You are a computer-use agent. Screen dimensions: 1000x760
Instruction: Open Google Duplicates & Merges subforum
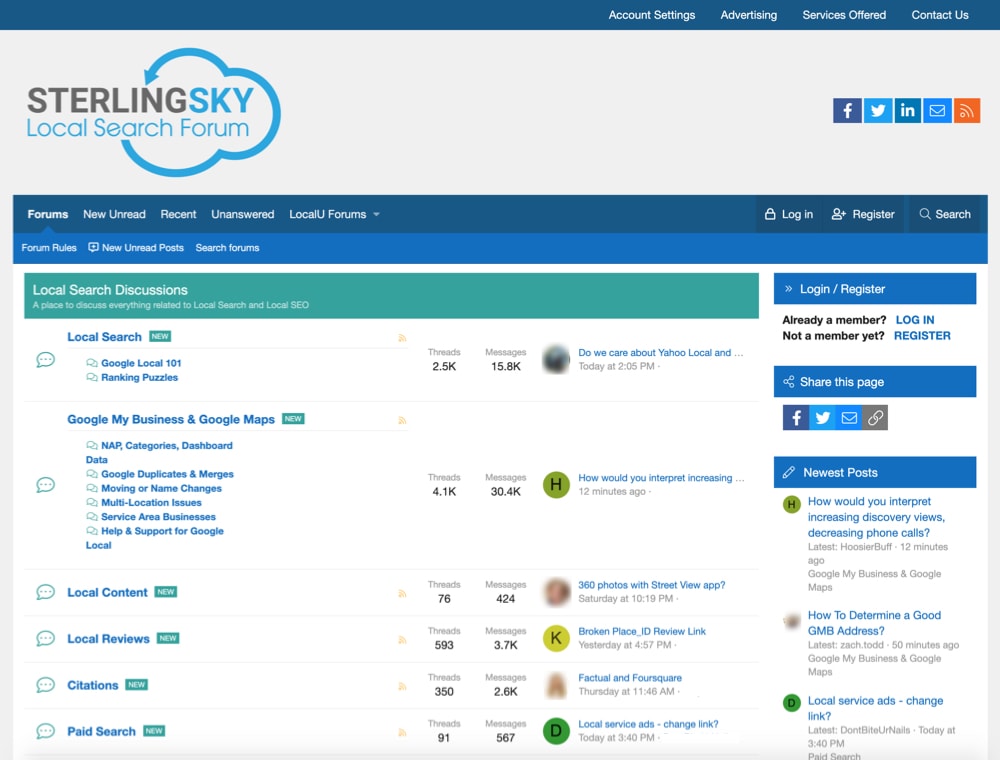[x=167, y=474]
